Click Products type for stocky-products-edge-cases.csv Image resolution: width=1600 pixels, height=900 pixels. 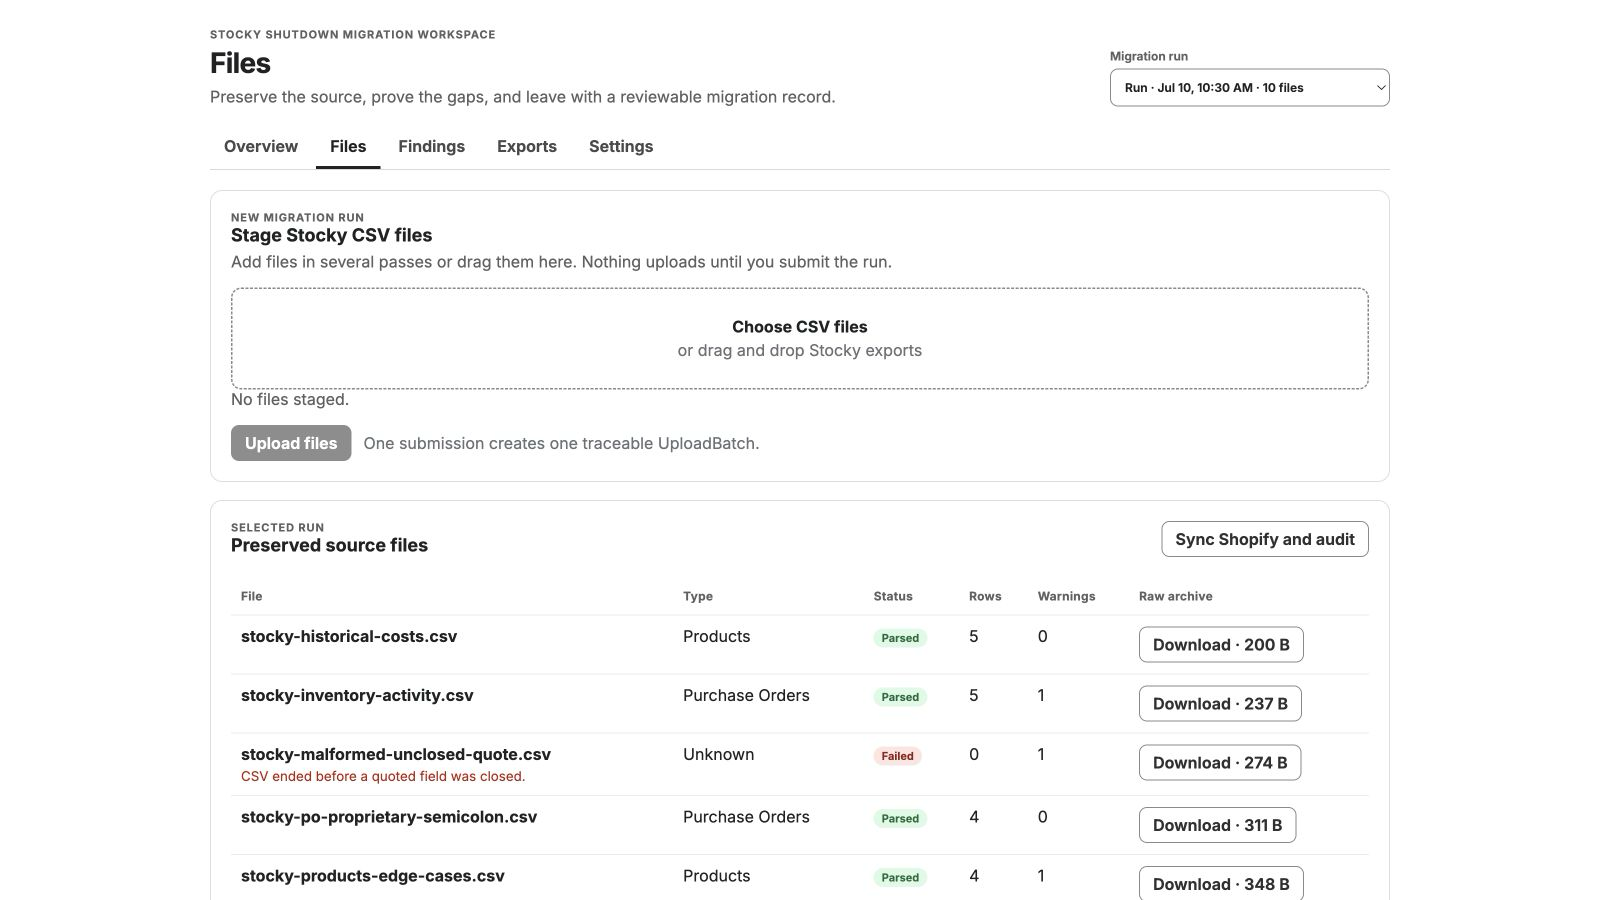click(x=716, y=876)
